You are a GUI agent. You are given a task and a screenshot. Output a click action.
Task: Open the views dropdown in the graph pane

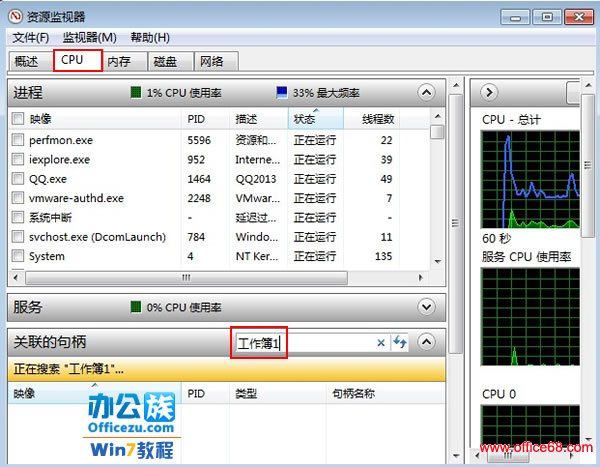(573, 92)
